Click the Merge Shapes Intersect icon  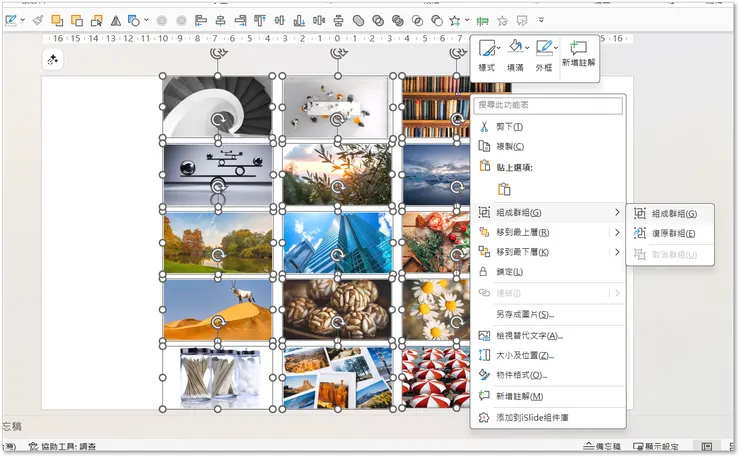coord(417,20)
